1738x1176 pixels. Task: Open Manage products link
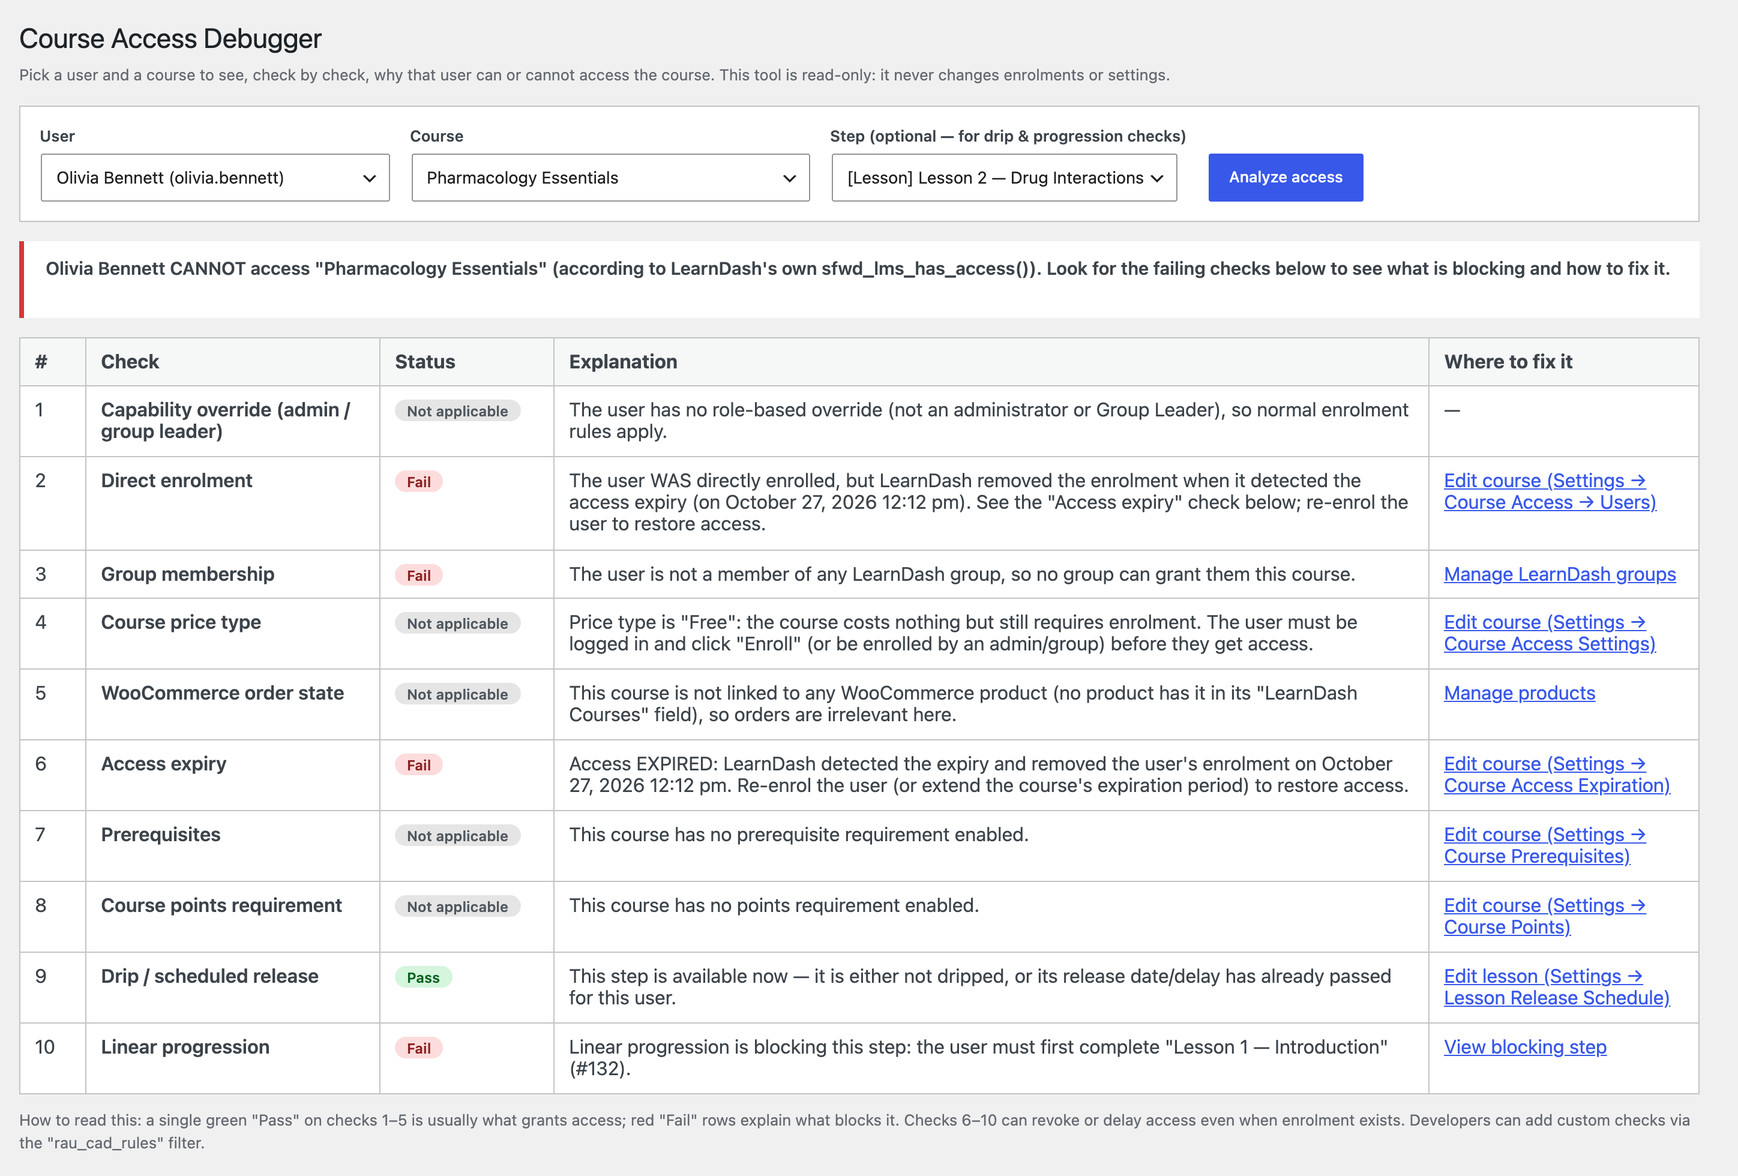(1519, 693)
